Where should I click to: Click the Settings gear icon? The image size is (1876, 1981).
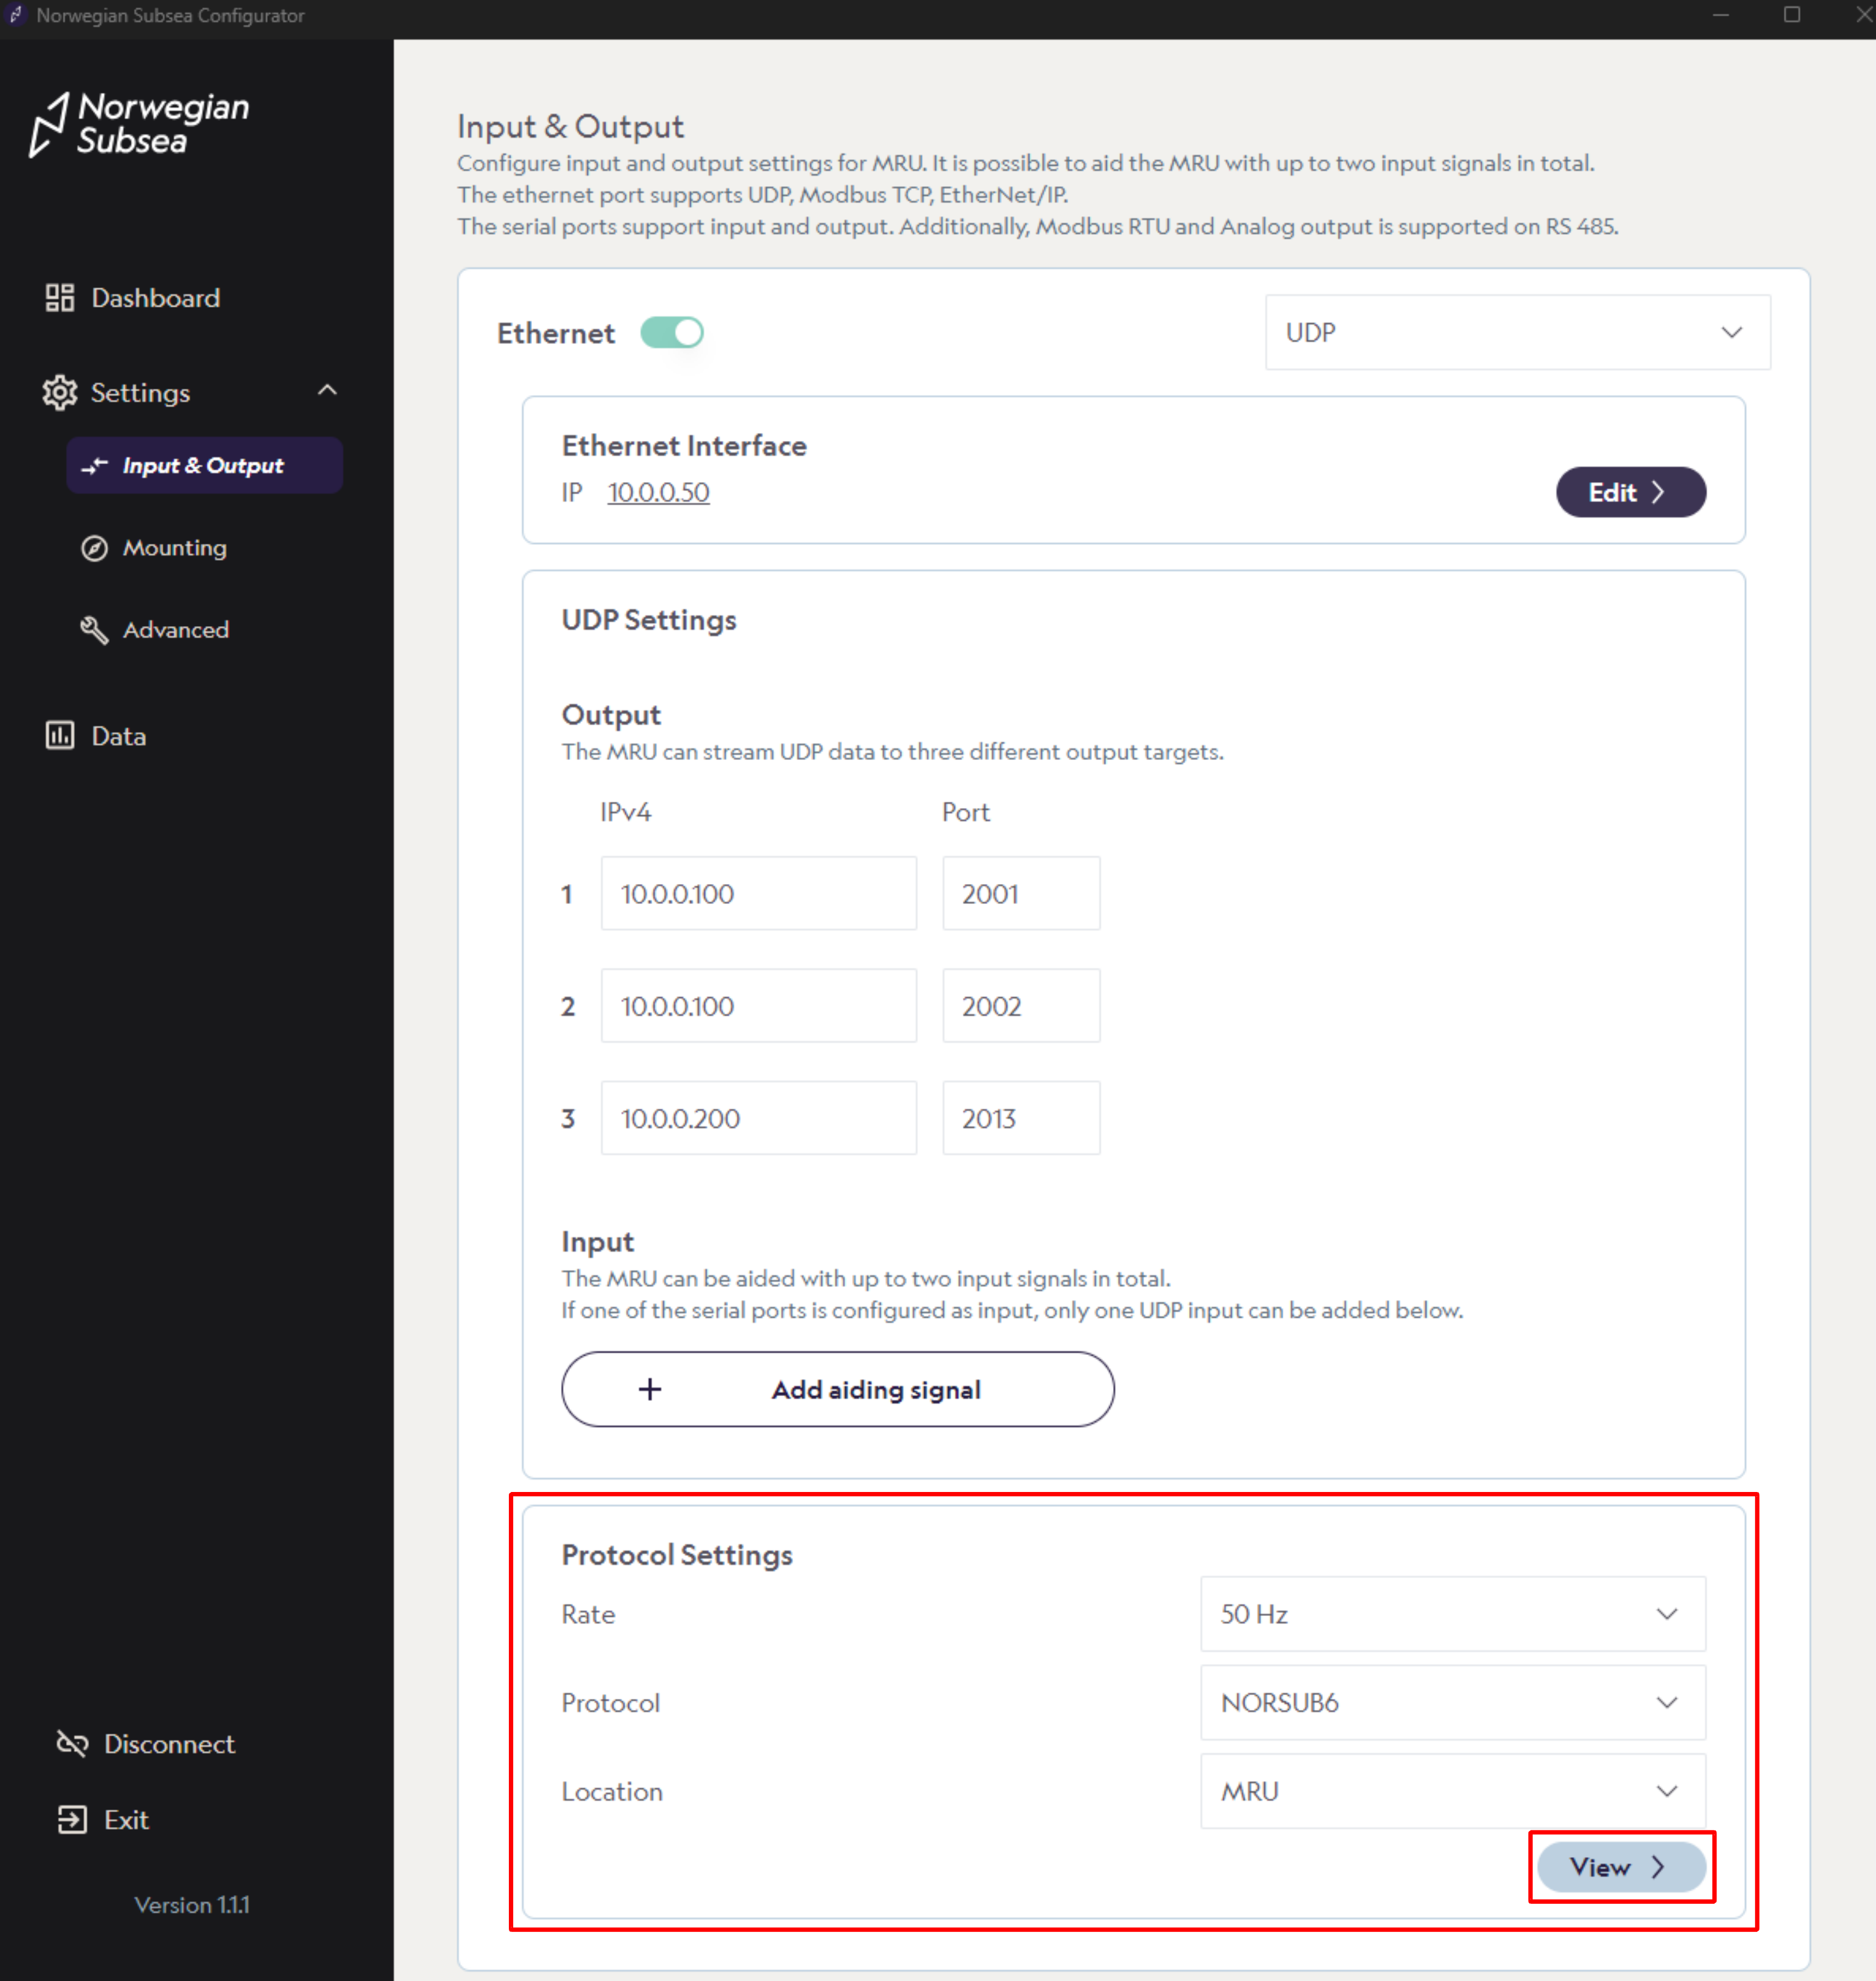[59, 393]
